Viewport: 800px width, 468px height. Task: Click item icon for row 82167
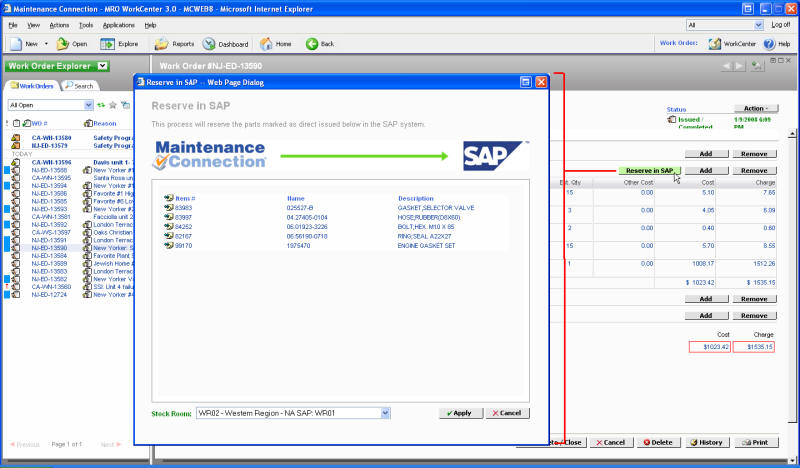tap(169, 236)
